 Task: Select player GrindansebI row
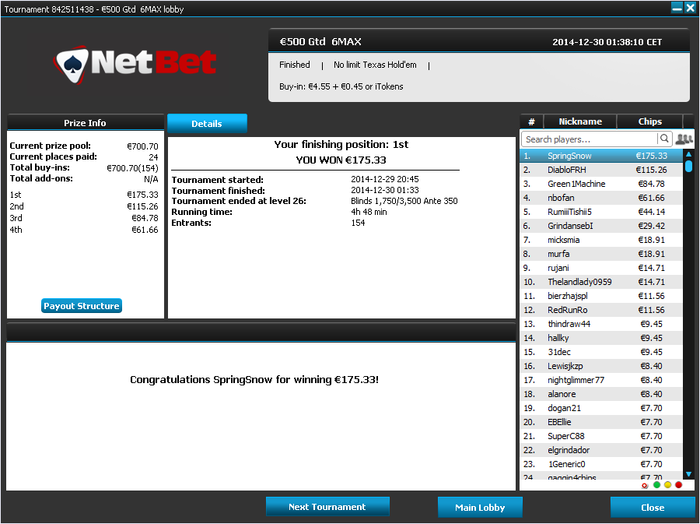[x=601, y=226]
